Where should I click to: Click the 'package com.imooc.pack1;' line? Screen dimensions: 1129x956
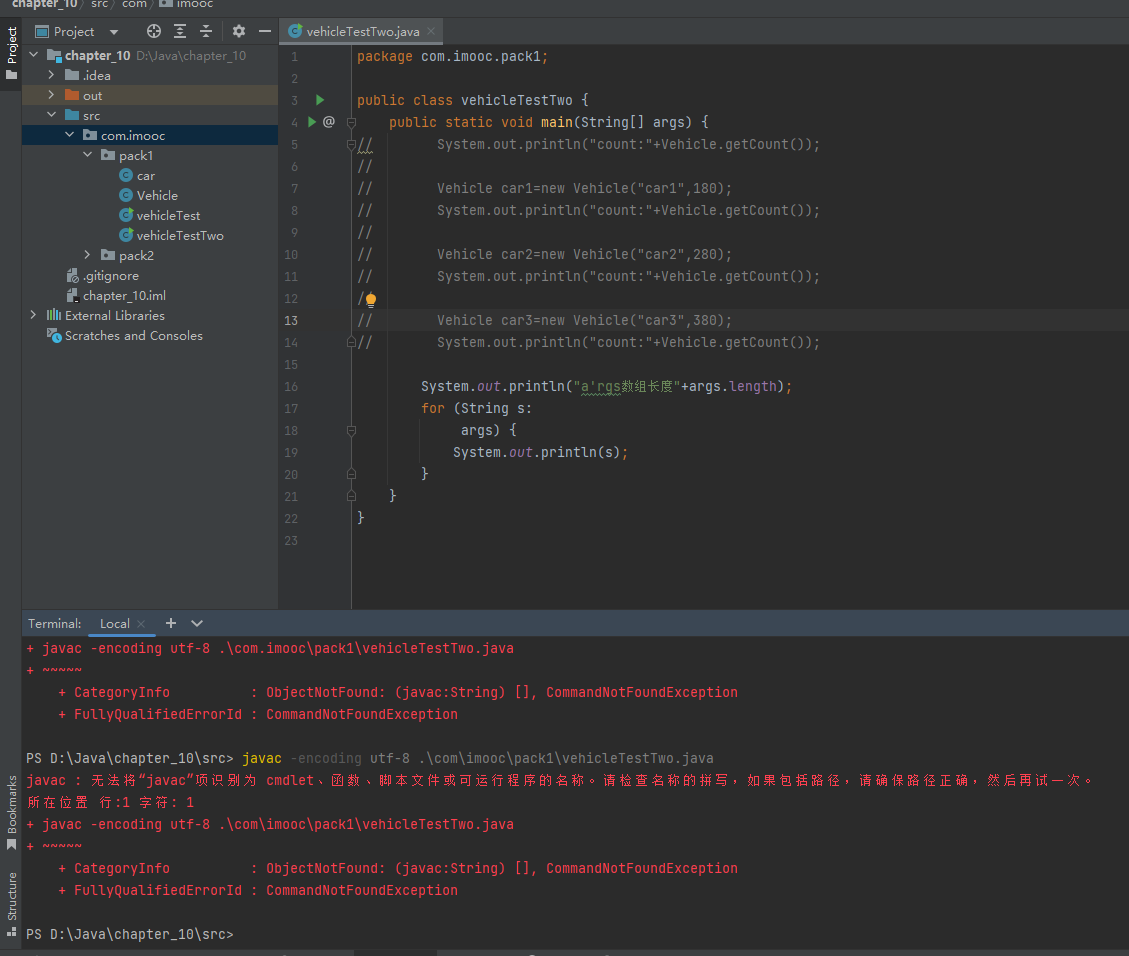[452, 56]
